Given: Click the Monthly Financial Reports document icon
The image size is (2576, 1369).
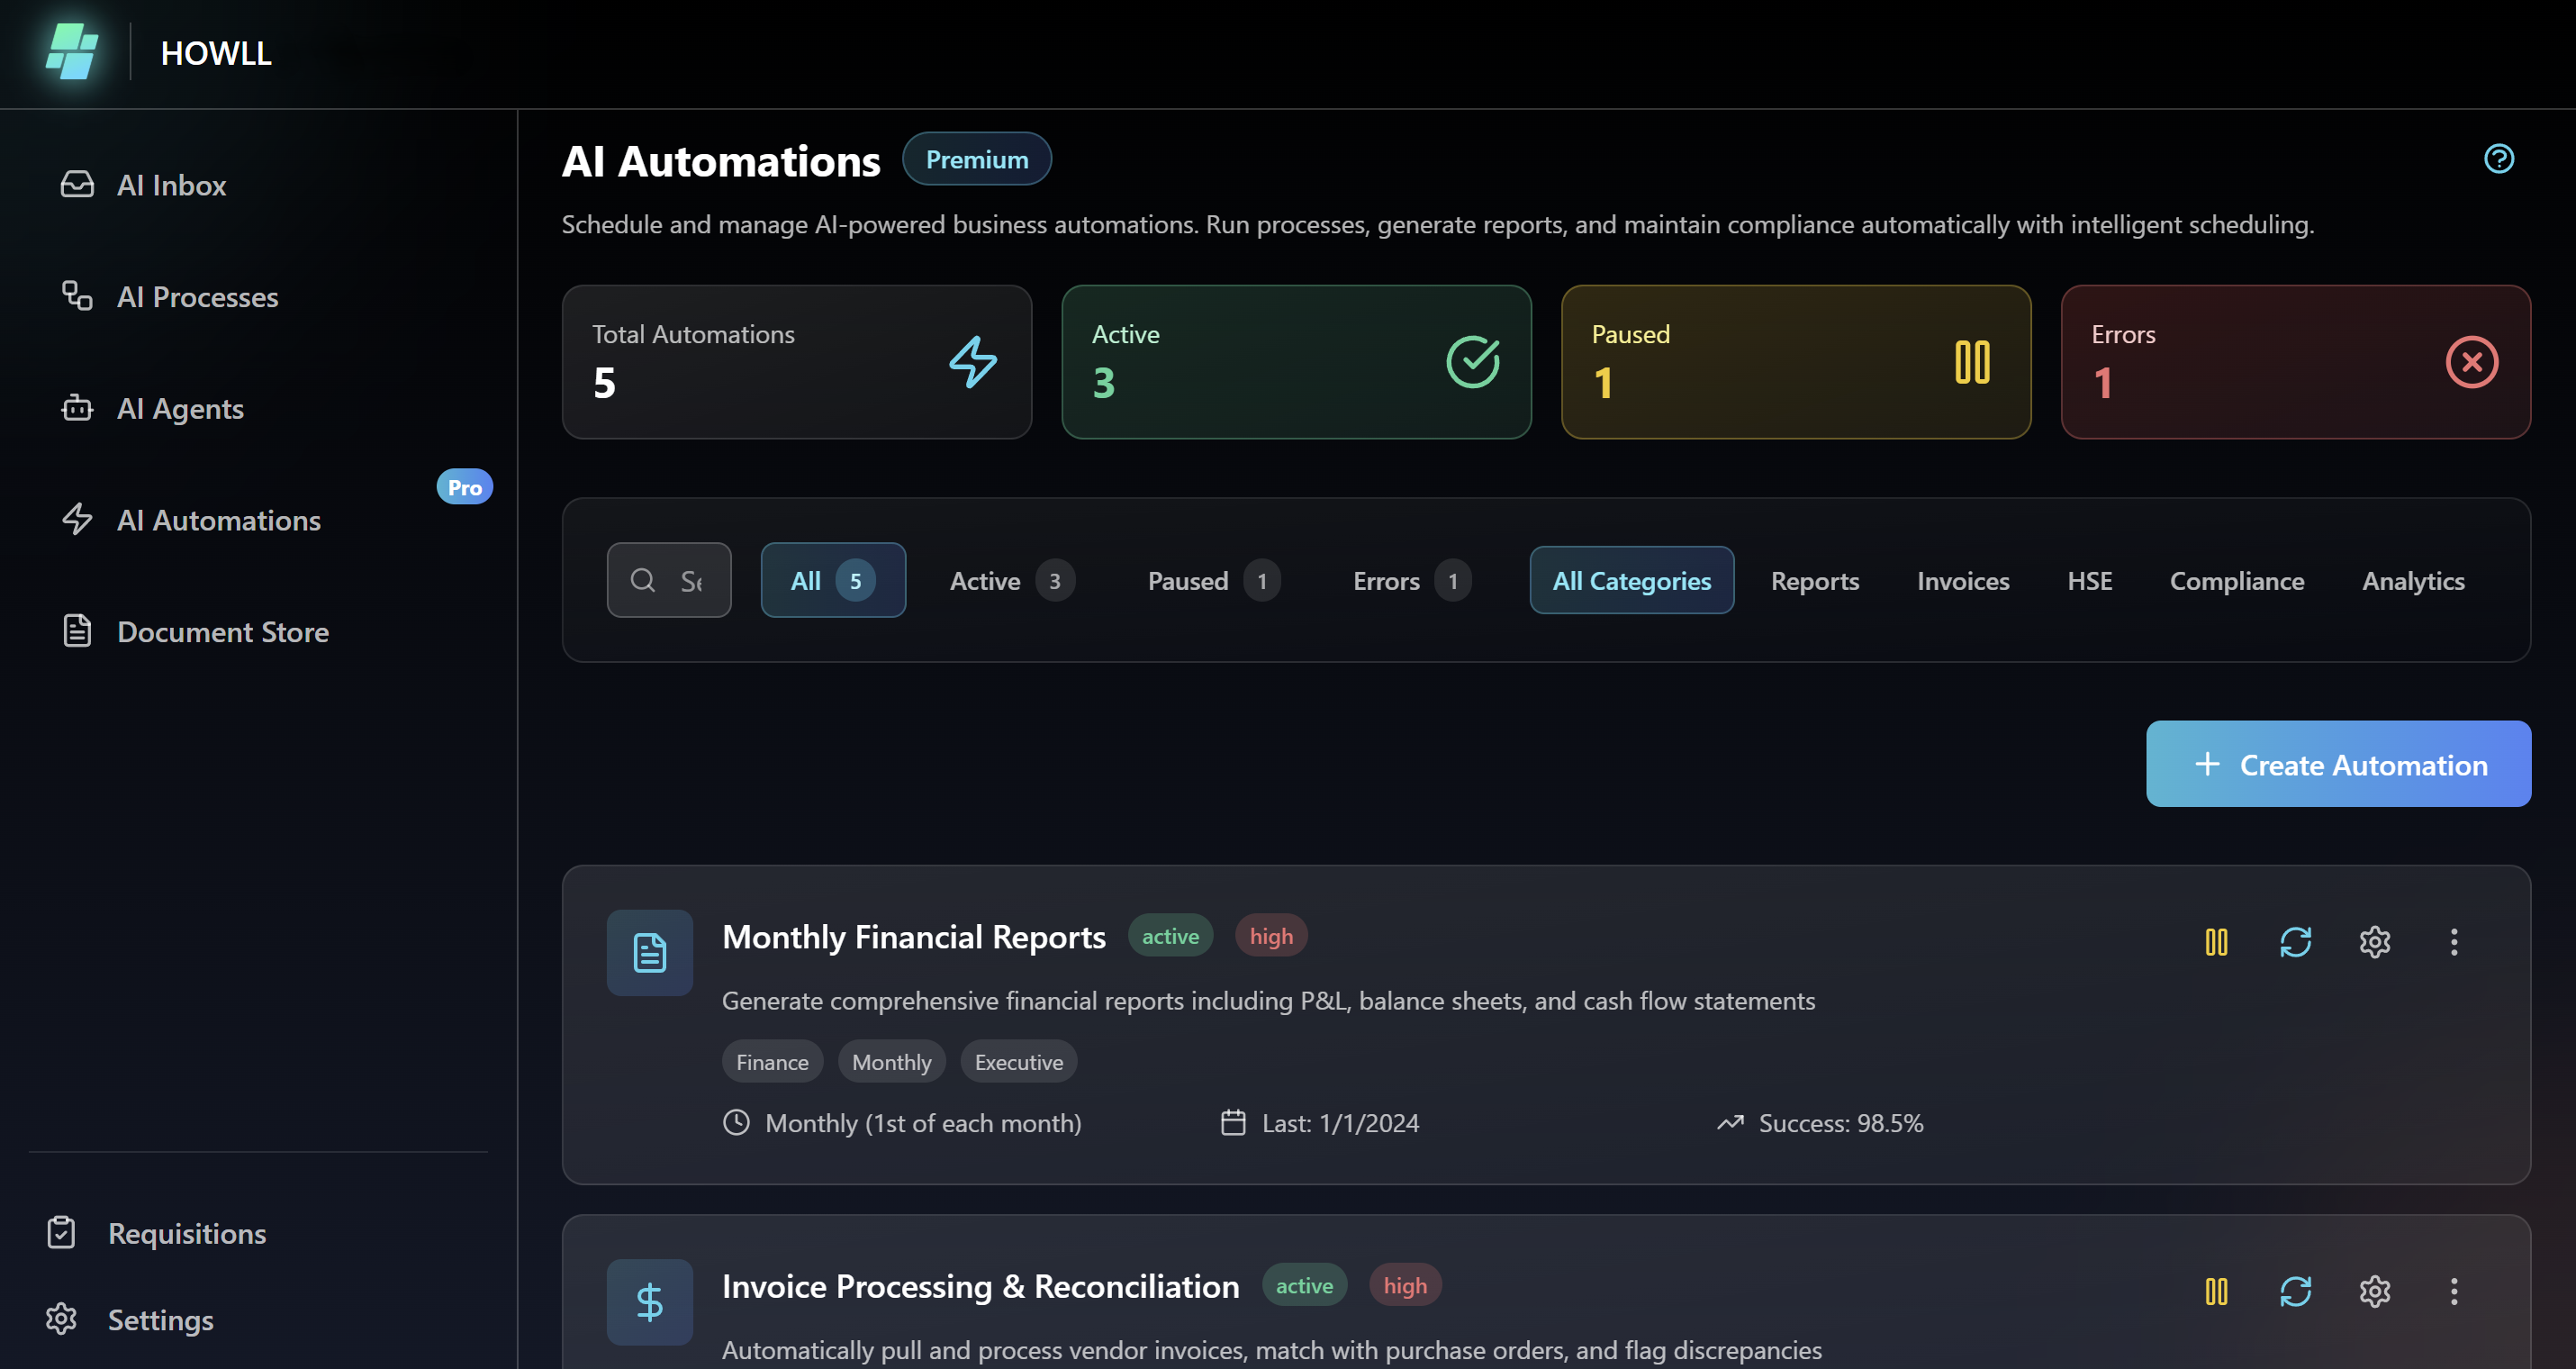Looking at the screenshot, I should (x=649, y=953).
